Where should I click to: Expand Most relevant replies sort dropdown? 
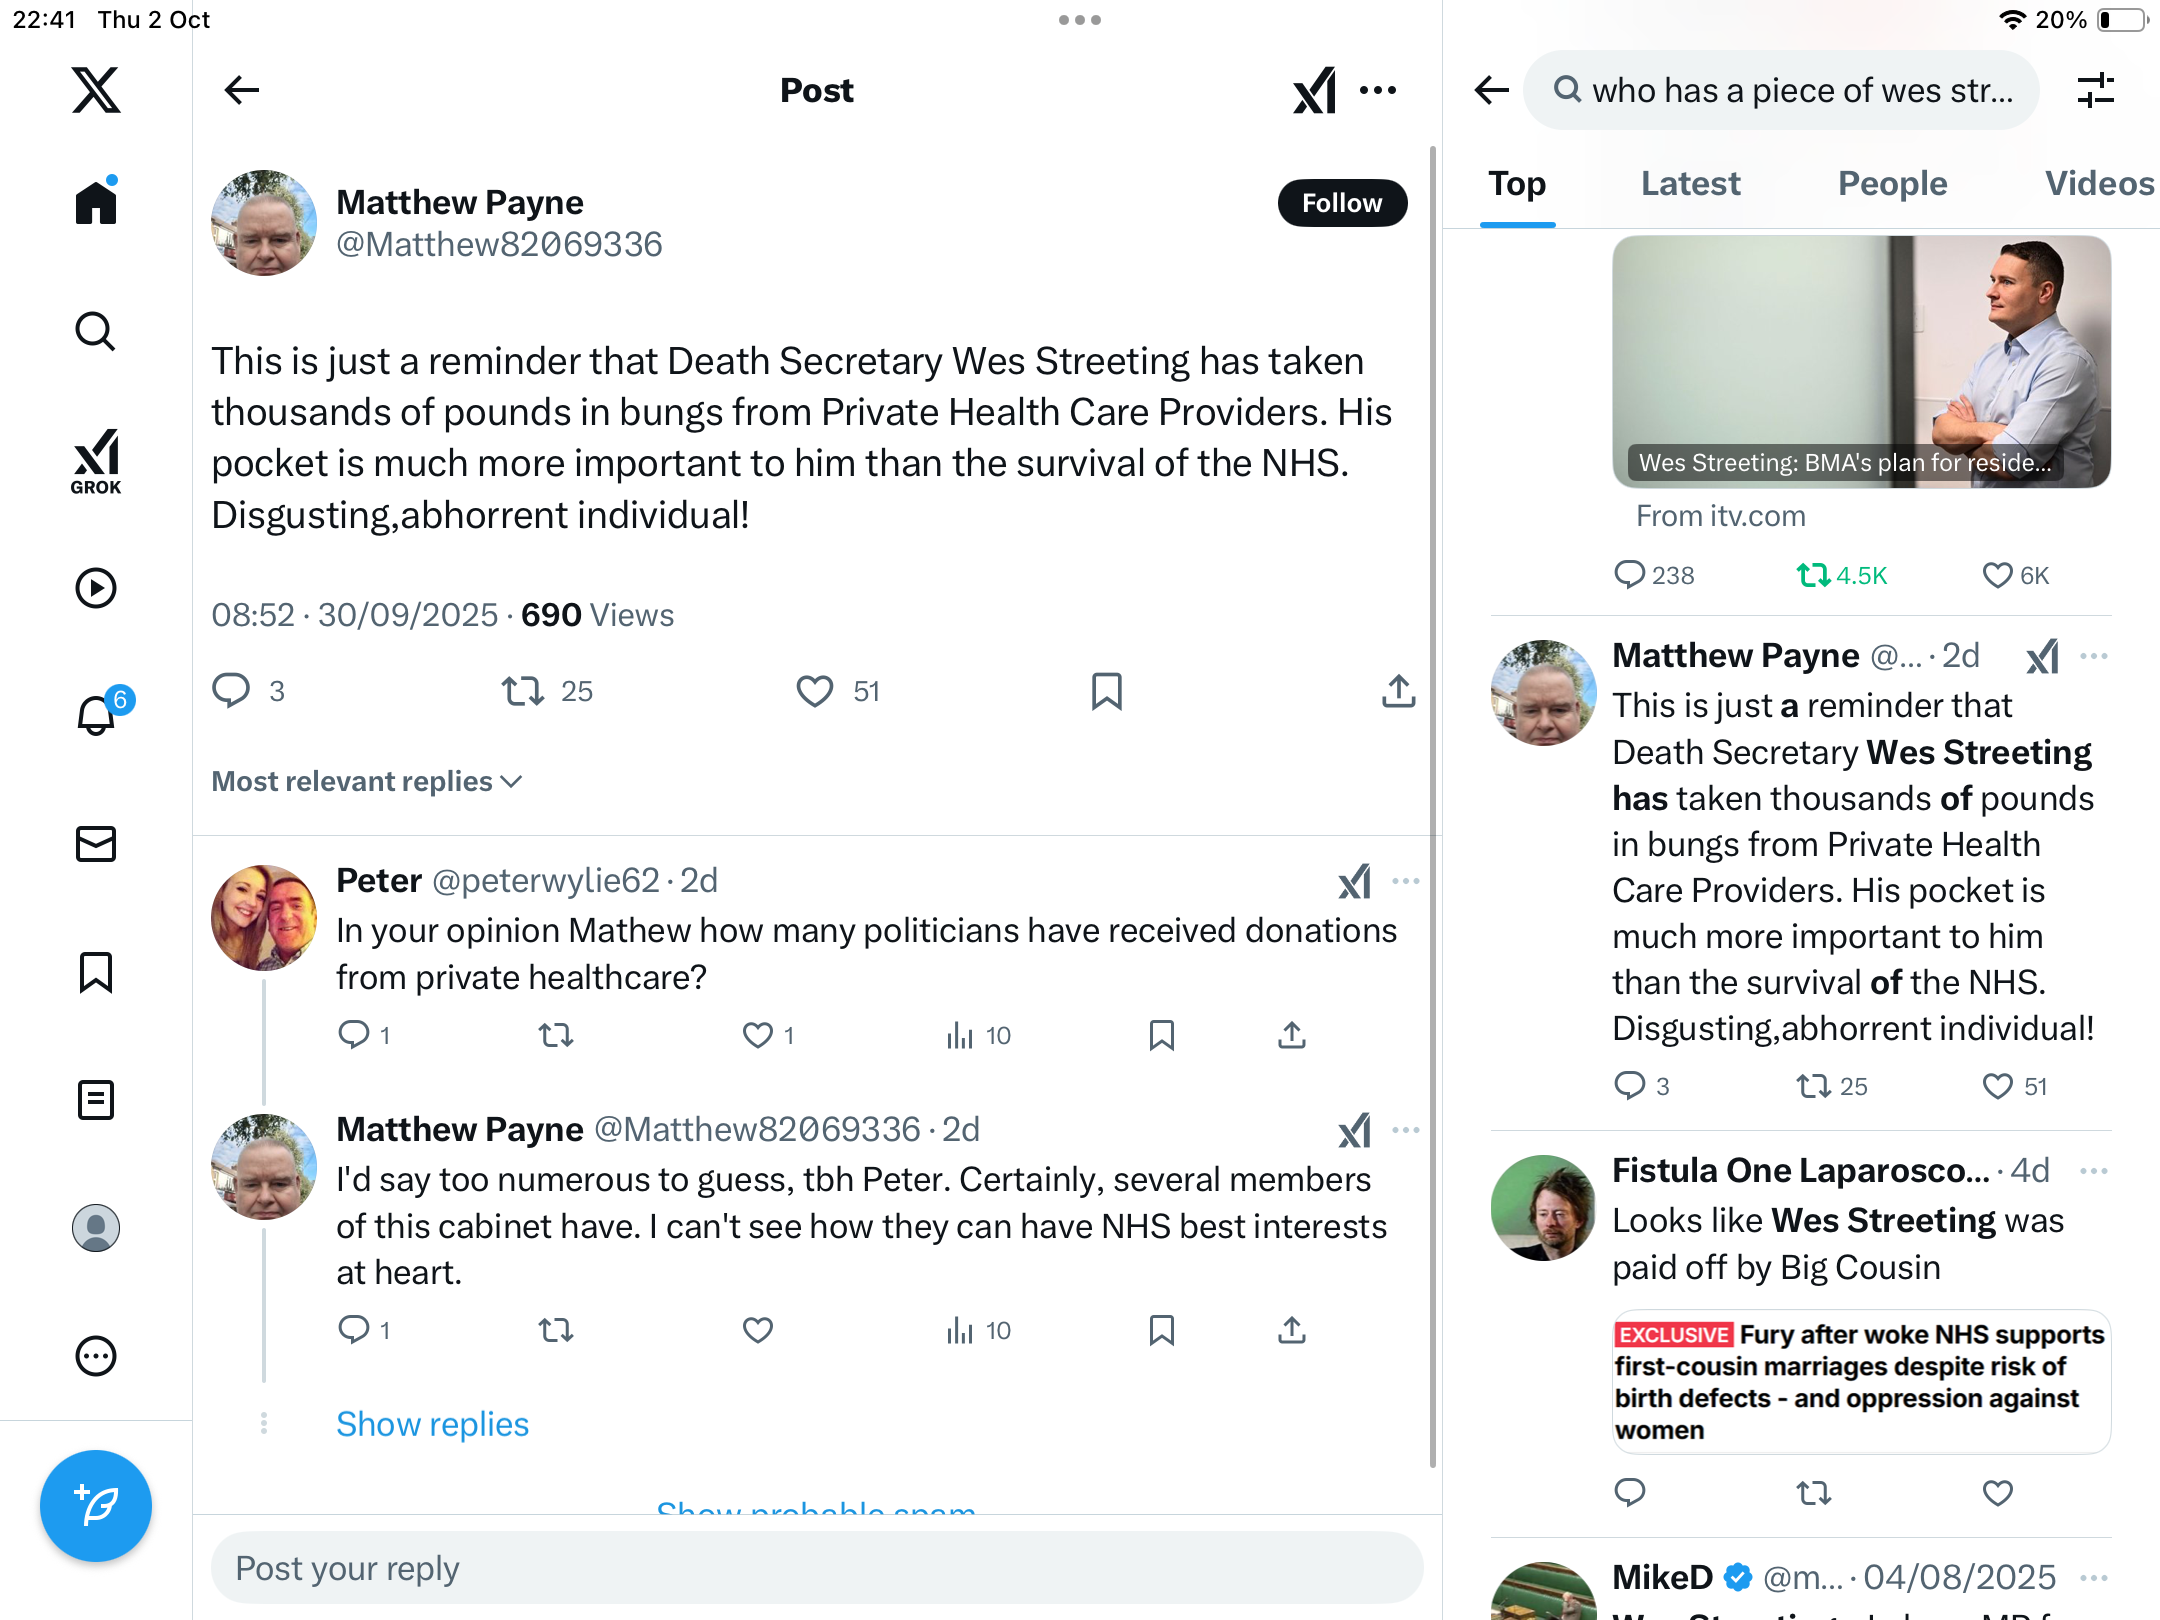[x=367, y=781]
